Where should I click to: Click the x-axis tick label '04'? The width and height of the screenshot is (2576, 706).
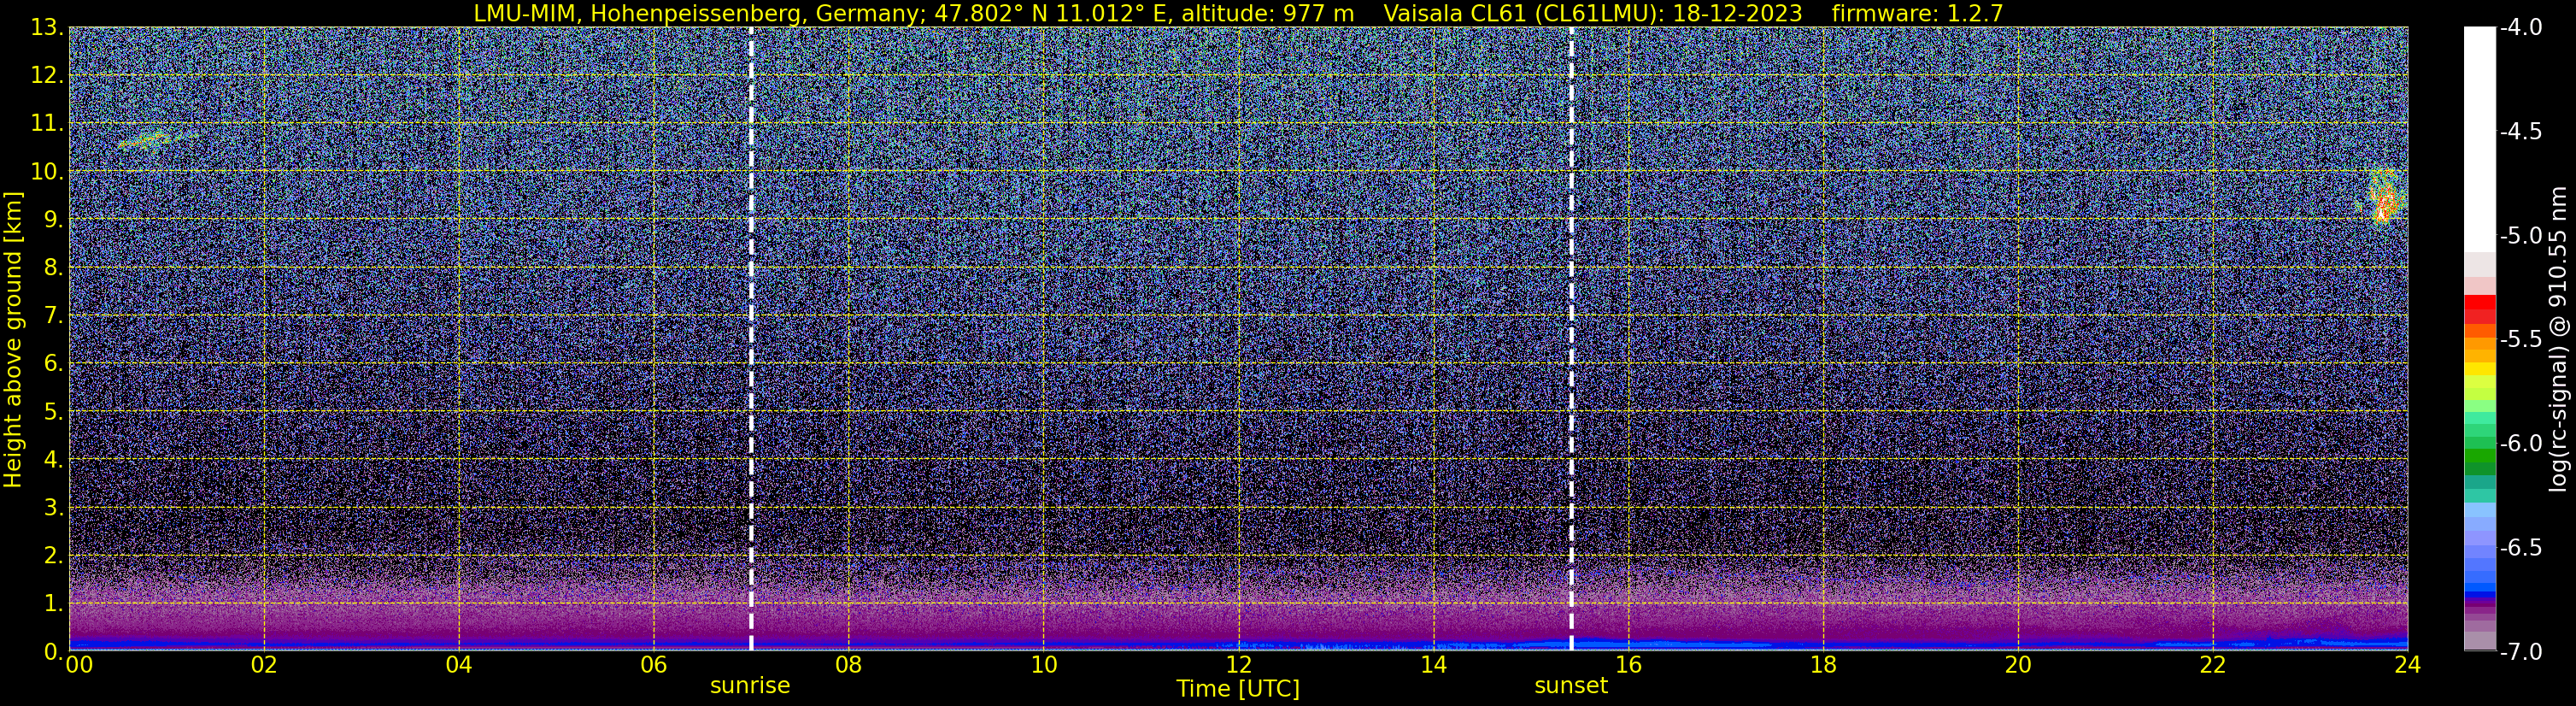[x=458, y=664]
